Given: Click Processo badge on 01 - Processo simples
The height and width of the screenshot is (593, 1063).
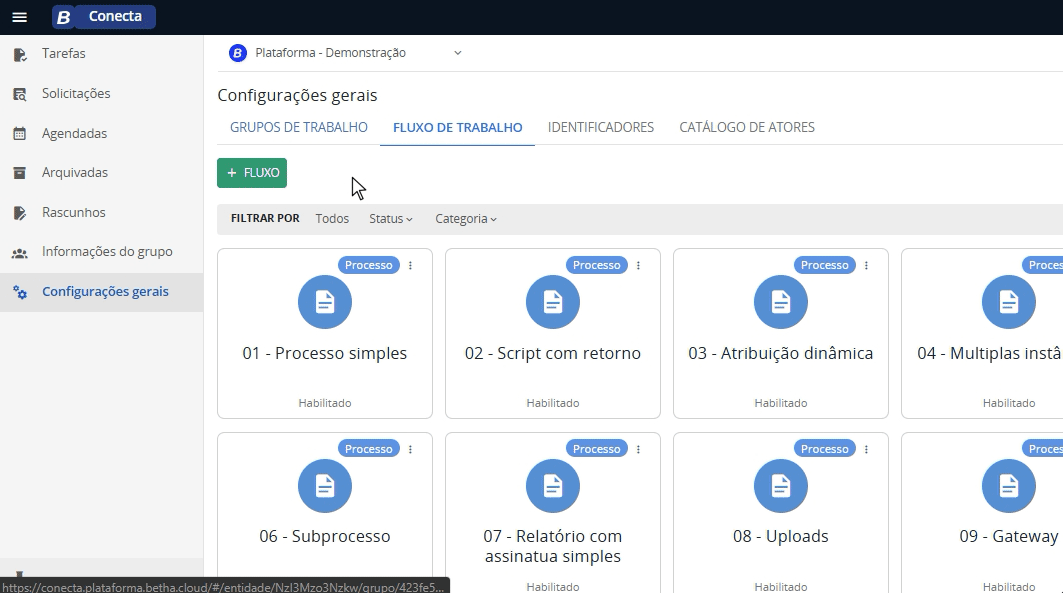Looking at the screenshot, I should (369, 266).
